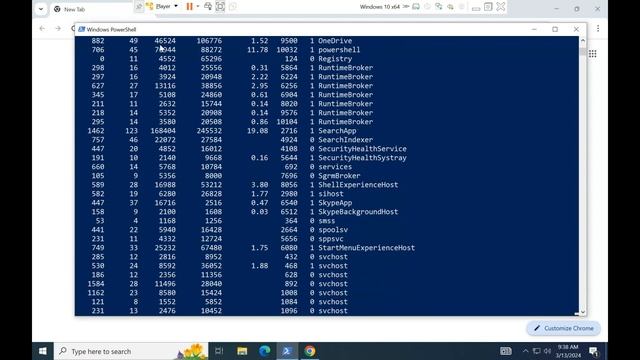Open the VMware Player menu
Viewport: 640px width, 360px height.
(162, 7)
